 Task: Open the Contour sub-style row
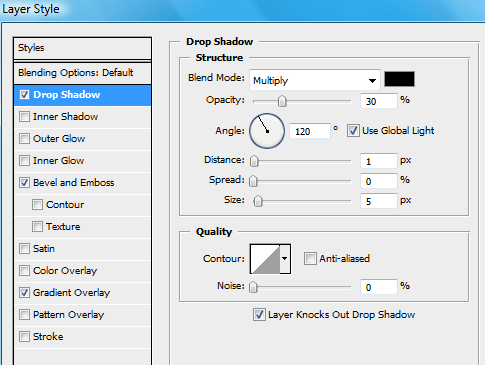(x=82, y=205)
